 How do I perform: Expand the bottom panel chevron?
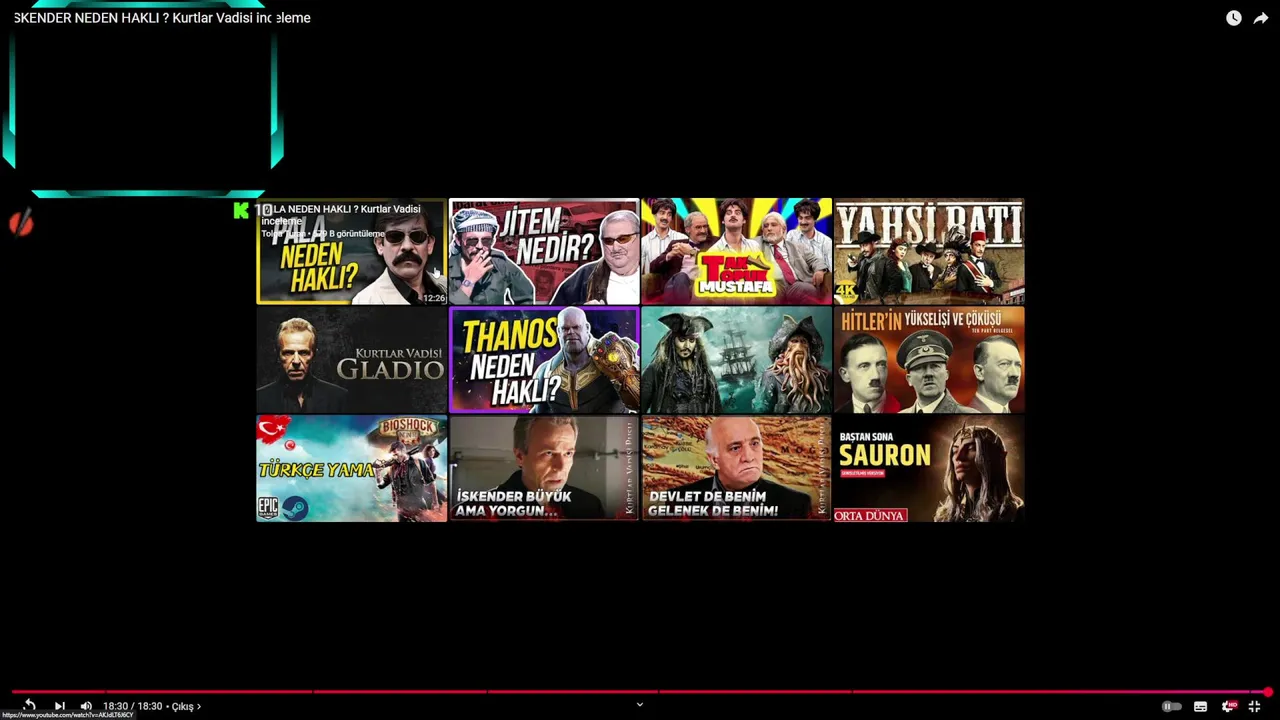[x=640, y=704]
